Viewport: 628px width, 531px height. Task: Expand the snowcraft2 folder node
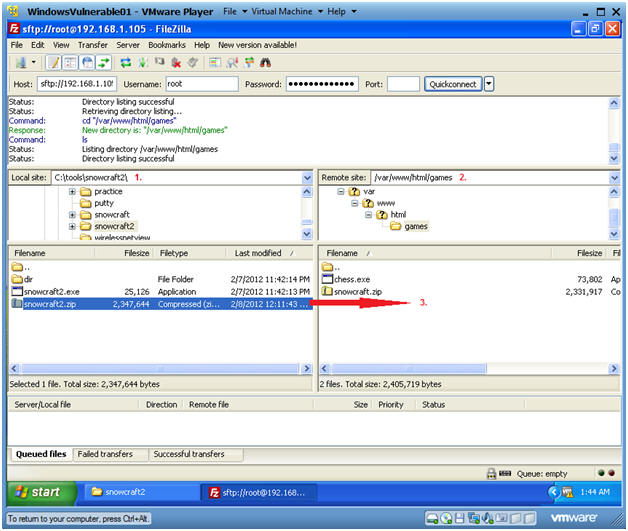pyautogui.click(x=72, y=226)
